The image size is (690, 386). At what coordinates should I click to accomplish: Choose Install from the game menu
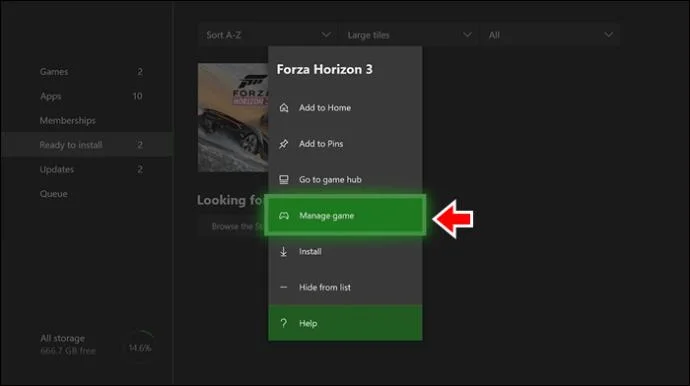pos(345,251)
